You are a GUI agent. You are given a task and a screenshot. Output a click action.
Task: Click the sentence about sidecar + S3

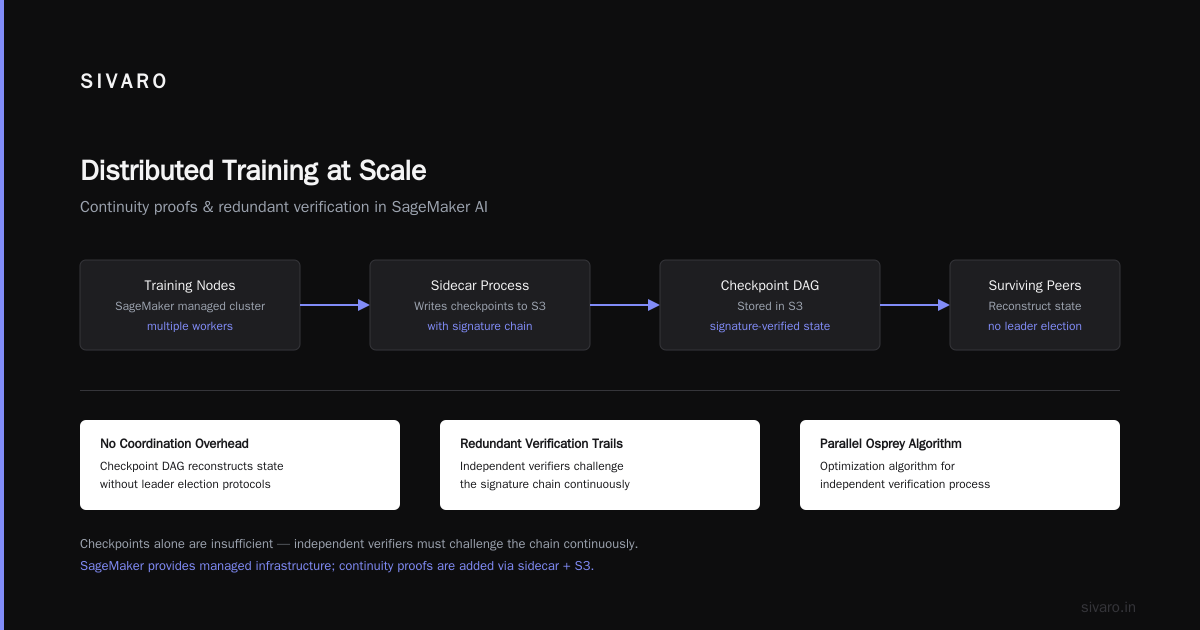pos(337,566)
